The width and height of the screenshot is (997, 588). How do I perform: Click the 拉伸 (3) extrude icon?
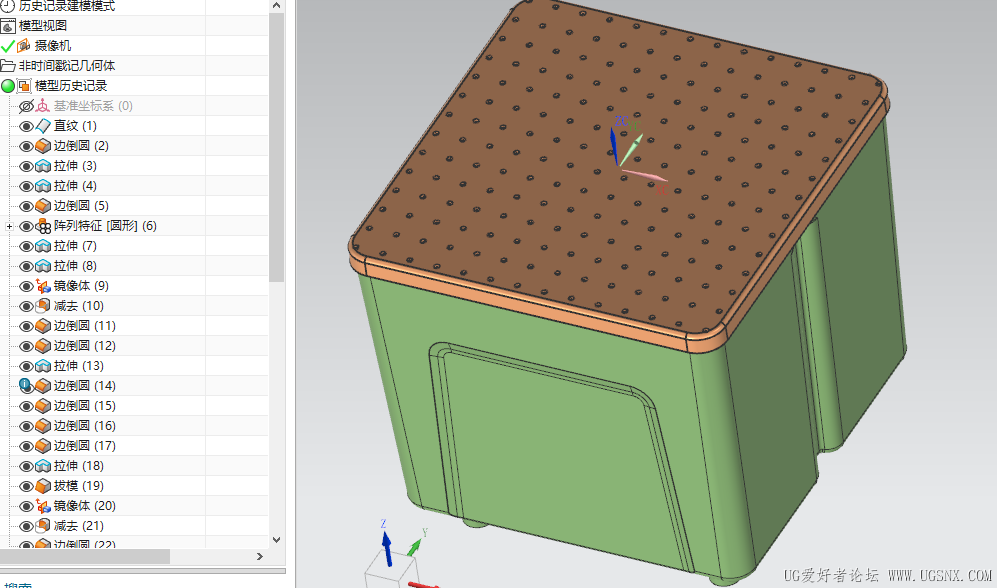(x=43, y=166)
